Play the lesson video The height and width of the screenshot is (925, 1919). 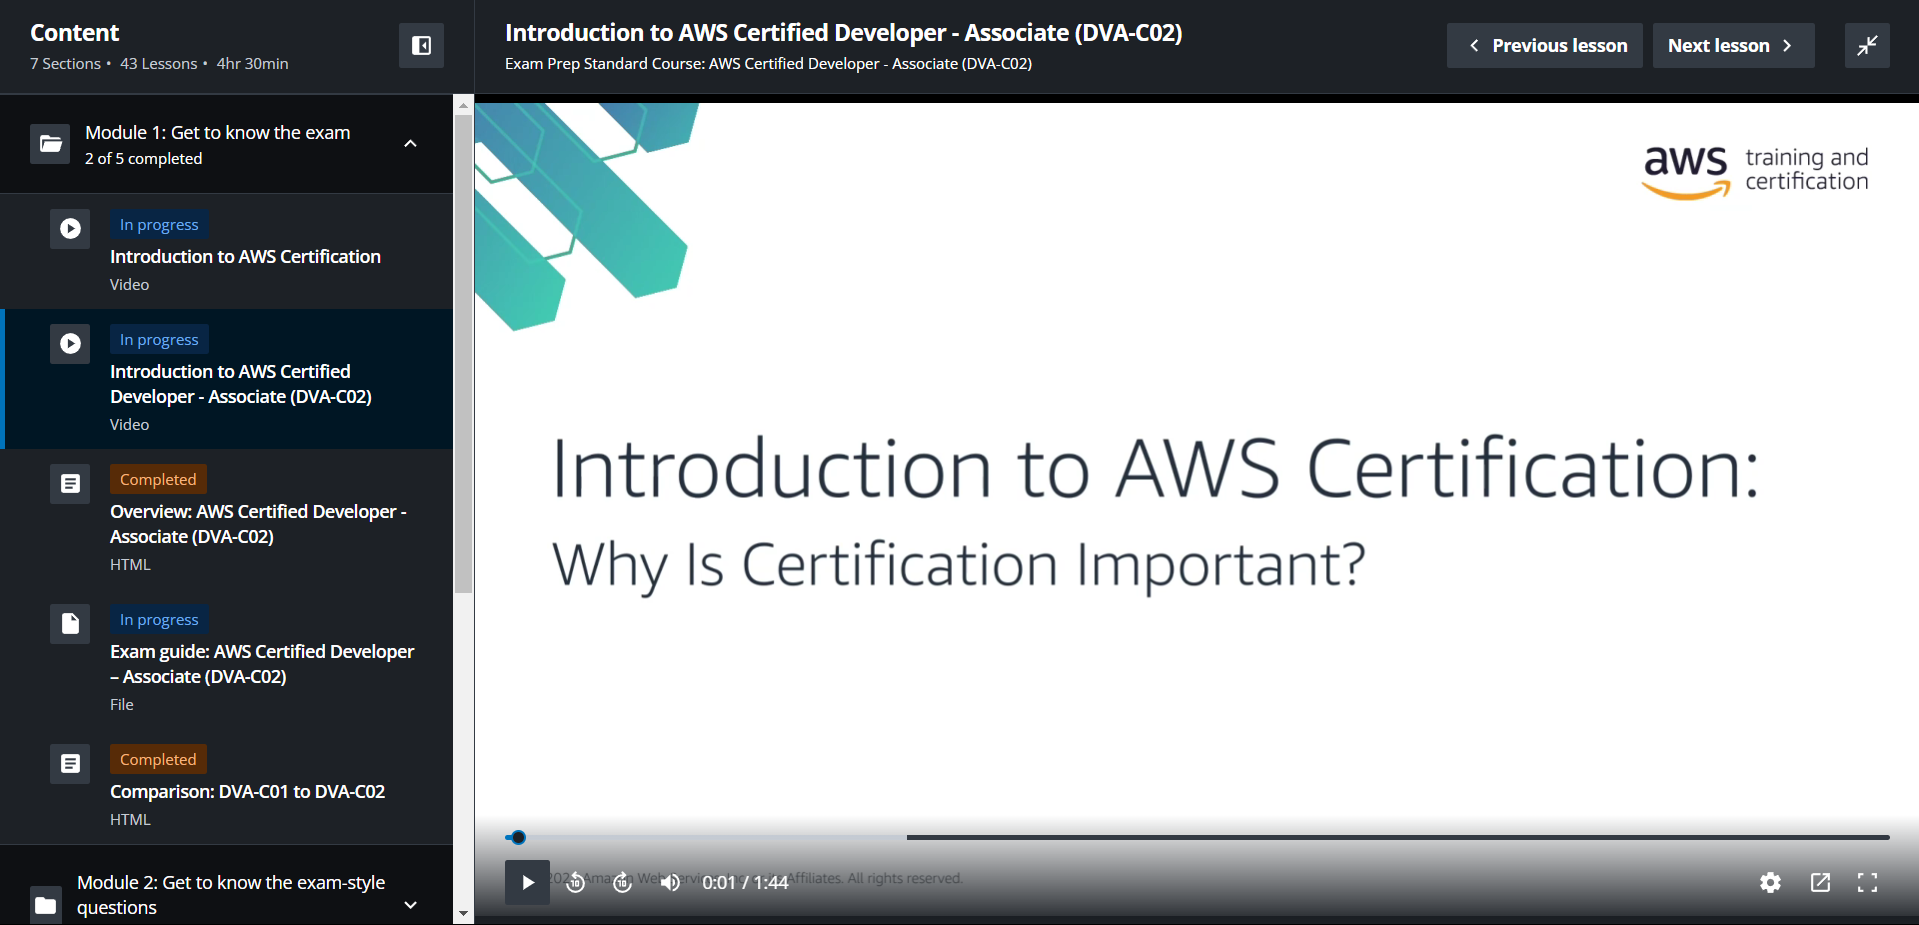coord(527,882)
